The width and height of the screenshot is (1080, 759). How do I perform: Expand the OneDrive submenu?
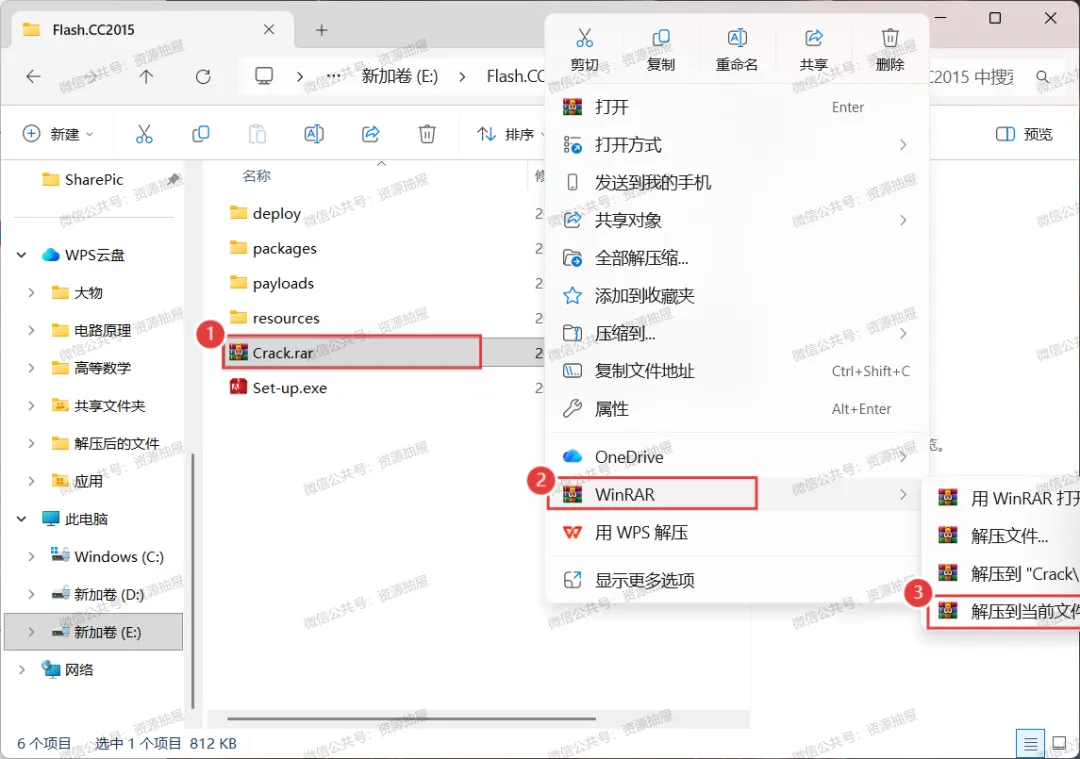(737, 457)
